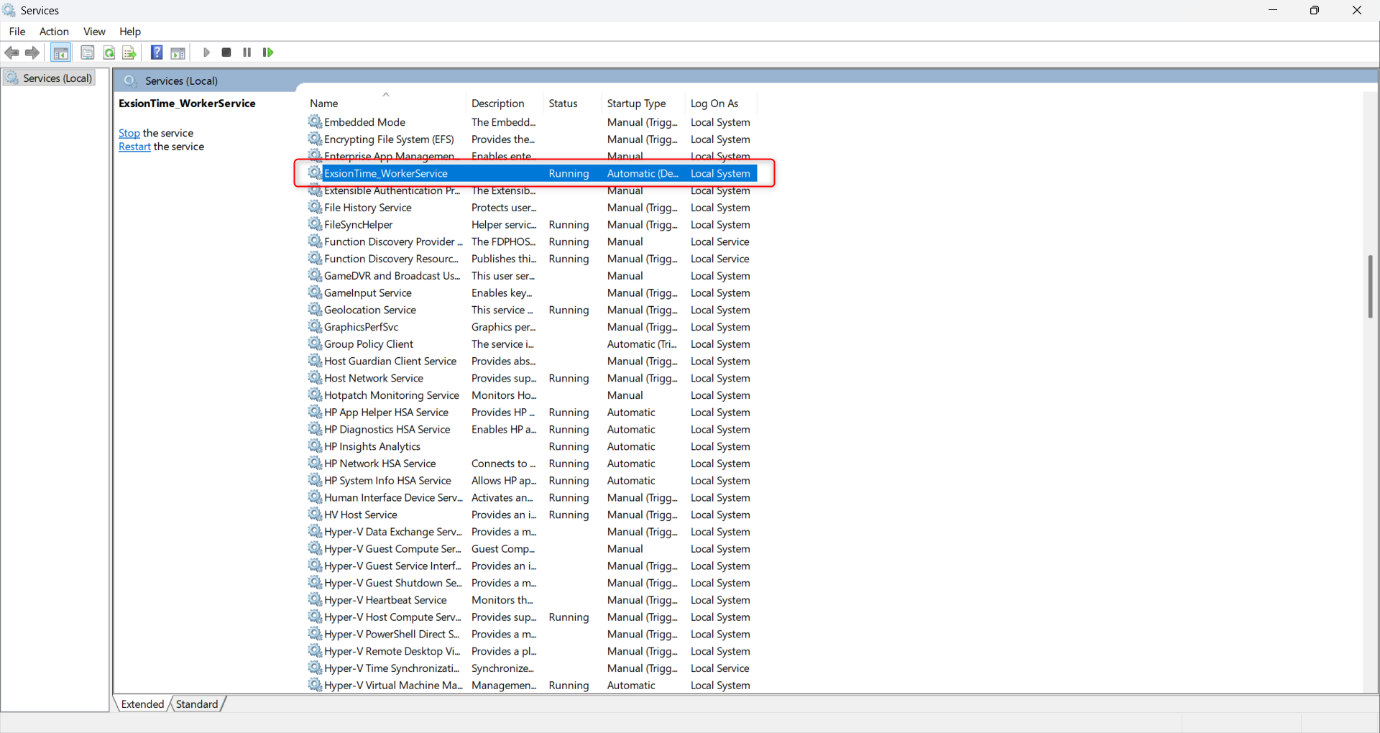Click gear icon of GraphicsPerfSvc service
The image size is (1380, 733).
point(315,327)
